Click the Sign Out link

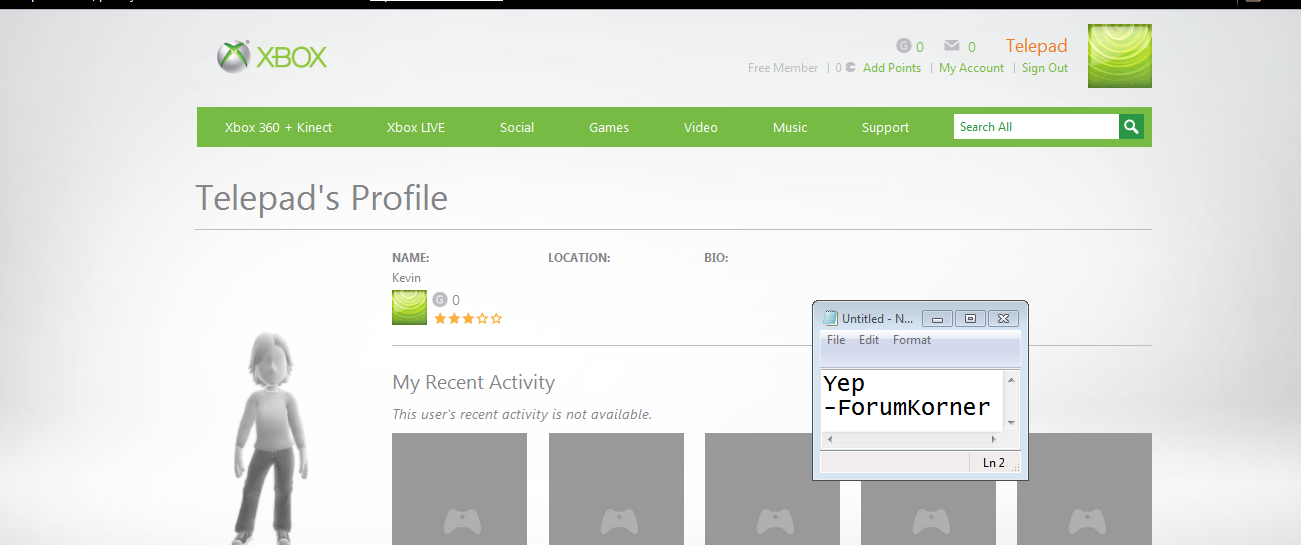1045,68
